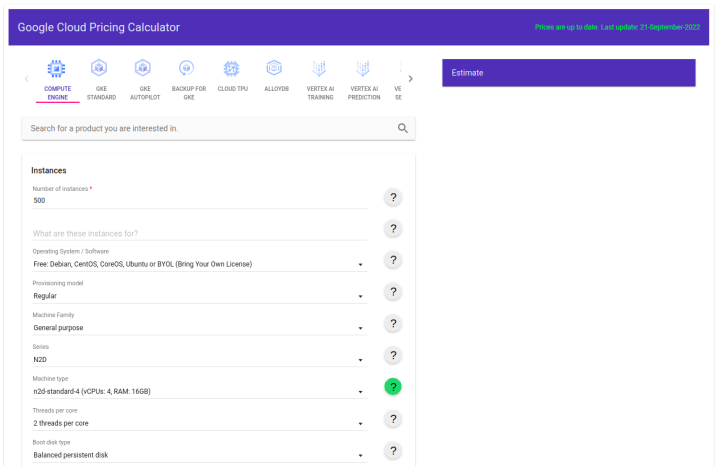Image resolution: width=720 pixels, height=466 pixels.
Task: Switch to the Compute Engine tab label
Action: [x=58, y=93]
